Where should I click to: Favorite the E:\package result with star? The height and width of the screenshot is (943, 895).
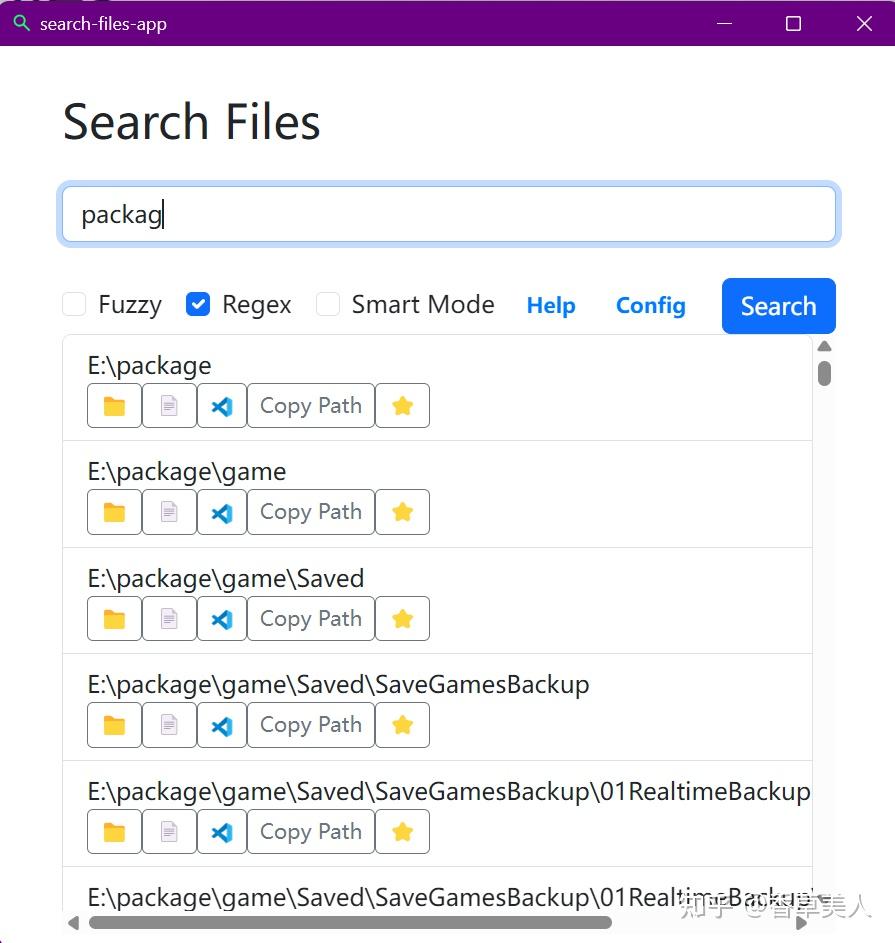tap(403, 406)
